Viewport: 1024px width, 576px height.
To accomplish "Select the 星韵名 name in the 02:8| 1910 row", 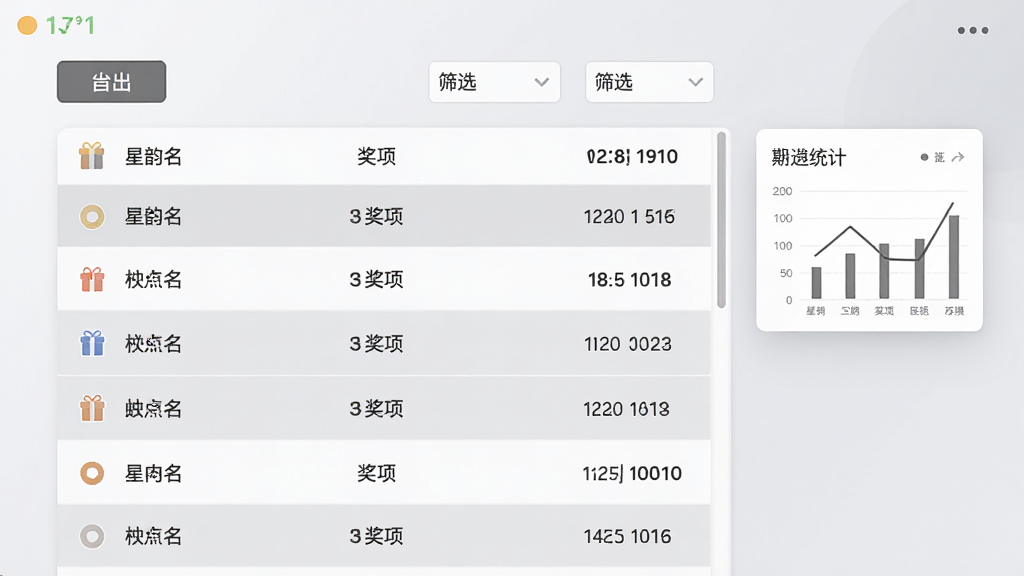I will click(153, 157).
